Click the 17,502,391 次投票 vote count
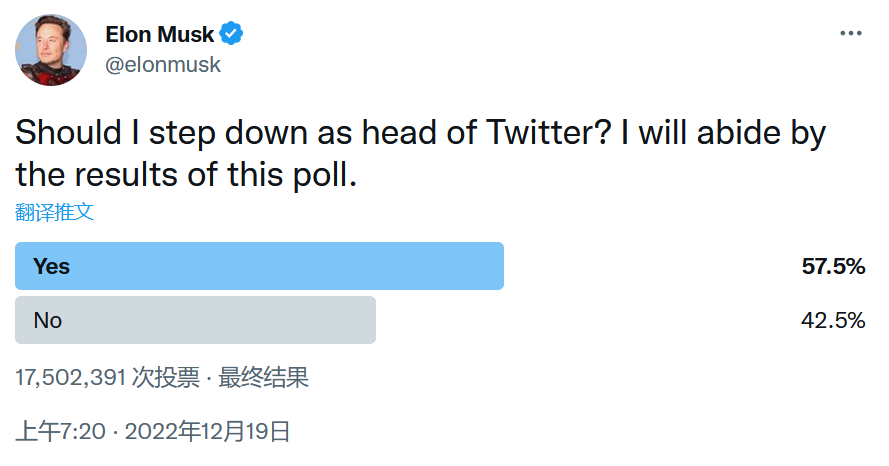The image size is (889, 466). click(108, 377)
